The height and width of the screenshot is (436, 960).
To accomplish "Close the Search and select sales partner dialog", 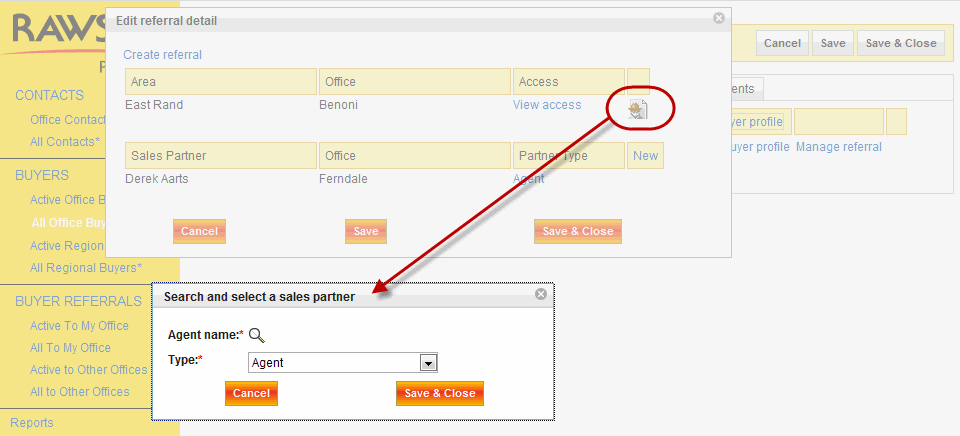I will coord(541,295).
